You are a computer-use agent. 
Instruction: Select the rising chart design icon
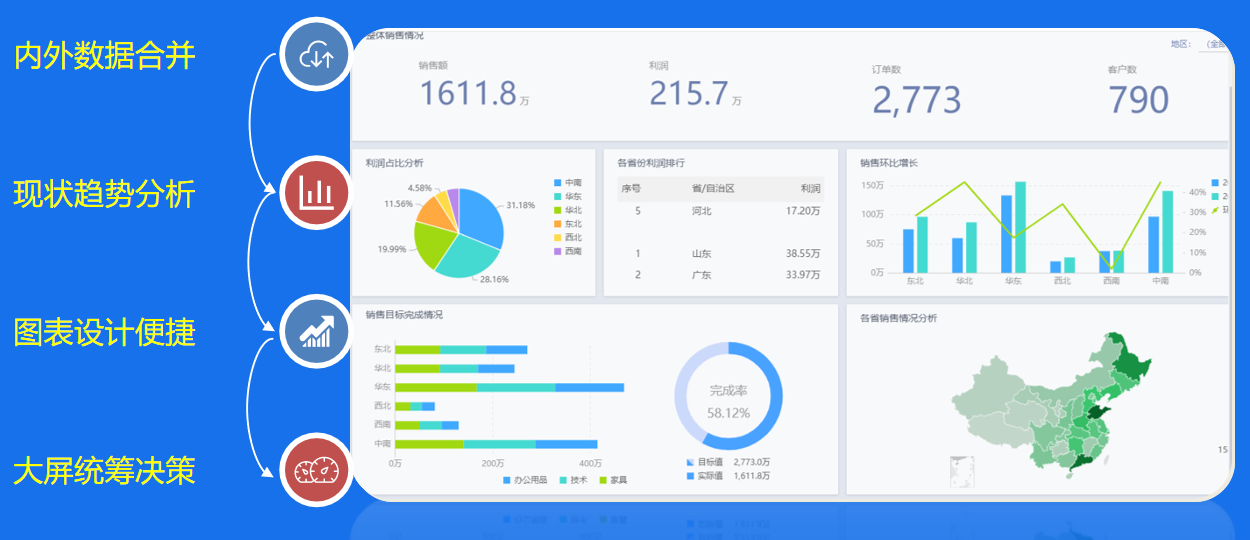[x=316, y=330]
